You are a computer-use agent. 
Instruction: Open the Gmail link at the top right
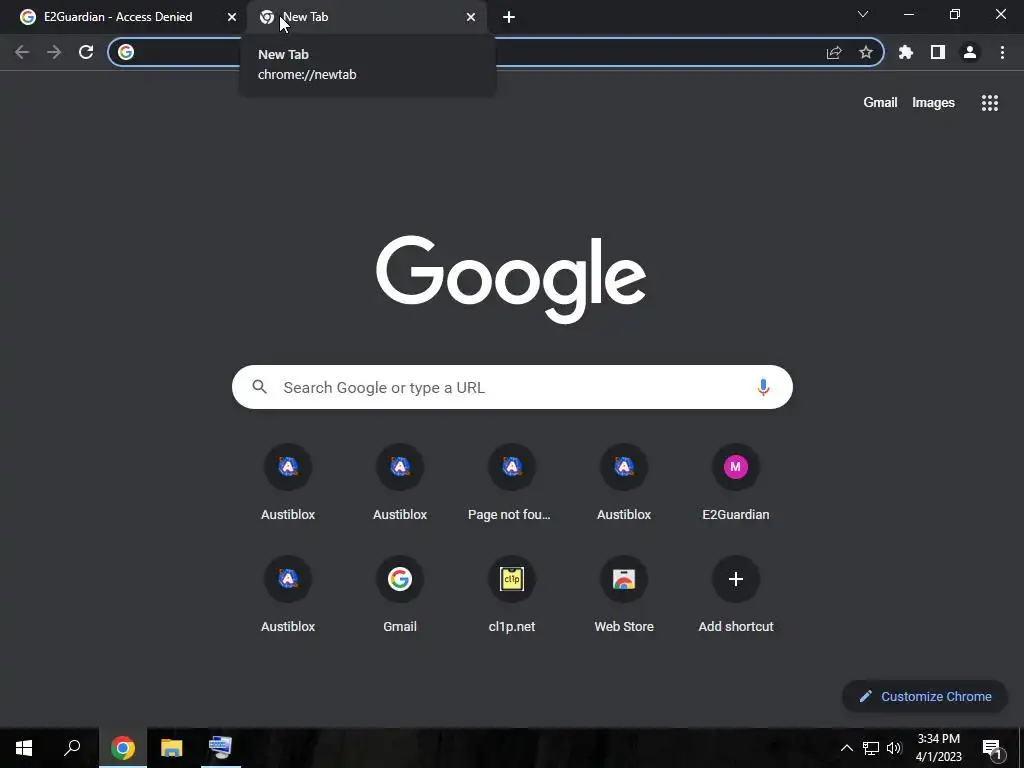[x=880, y=103]
